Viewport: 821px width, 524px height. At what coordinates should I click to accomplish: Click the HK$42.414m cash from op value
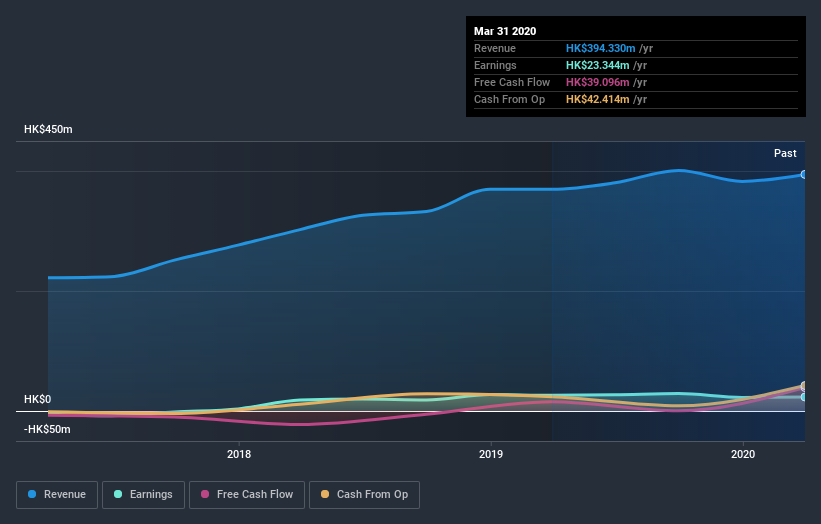pos(597,99)
